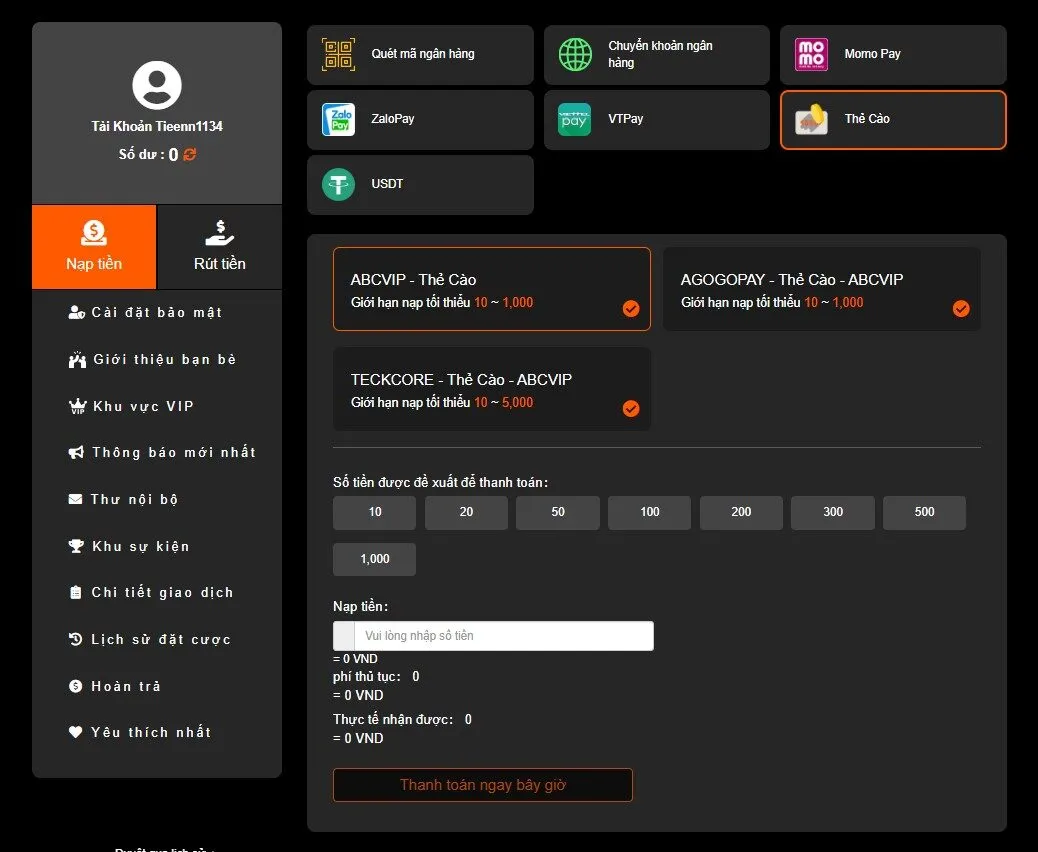1038x852 pixels.
Task: Click the deposit amount input field
Action: pos(503,636)
